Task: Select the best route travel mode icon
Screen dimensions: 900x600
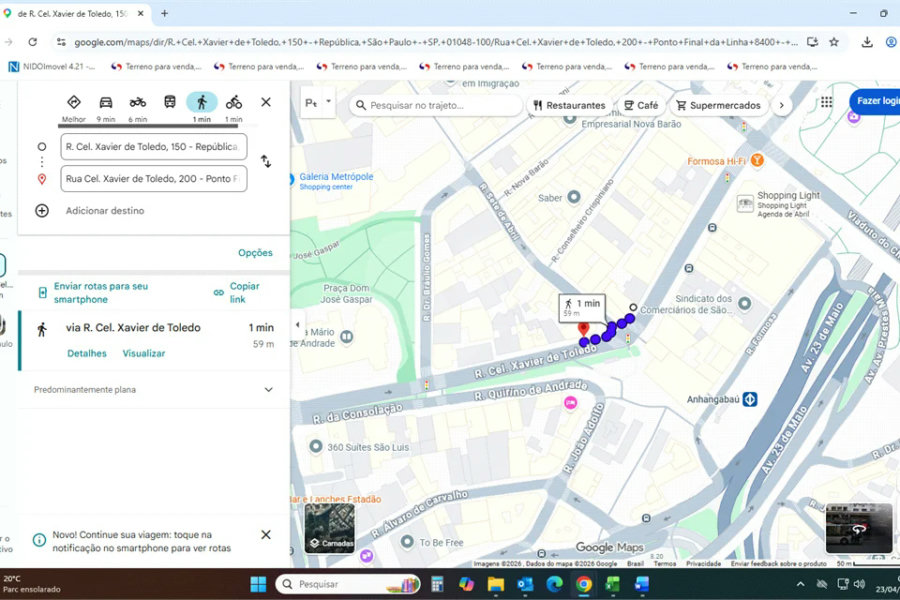Action: (x=73, y=102)
